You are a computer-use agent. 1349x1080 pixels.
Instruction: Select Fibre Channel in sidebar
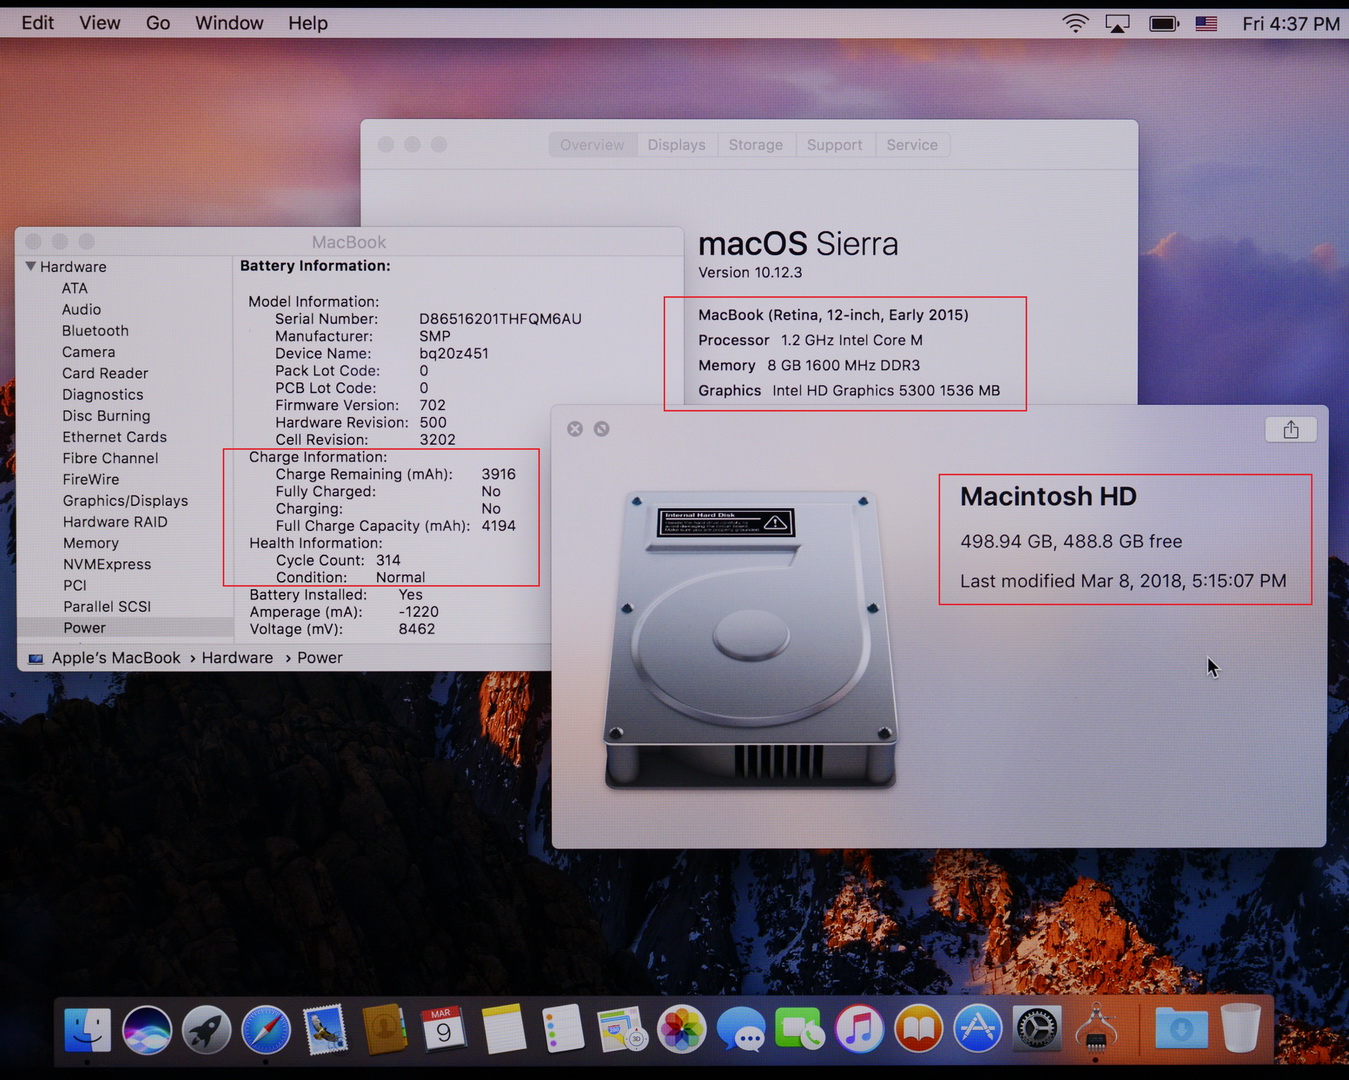pos(110,458)
